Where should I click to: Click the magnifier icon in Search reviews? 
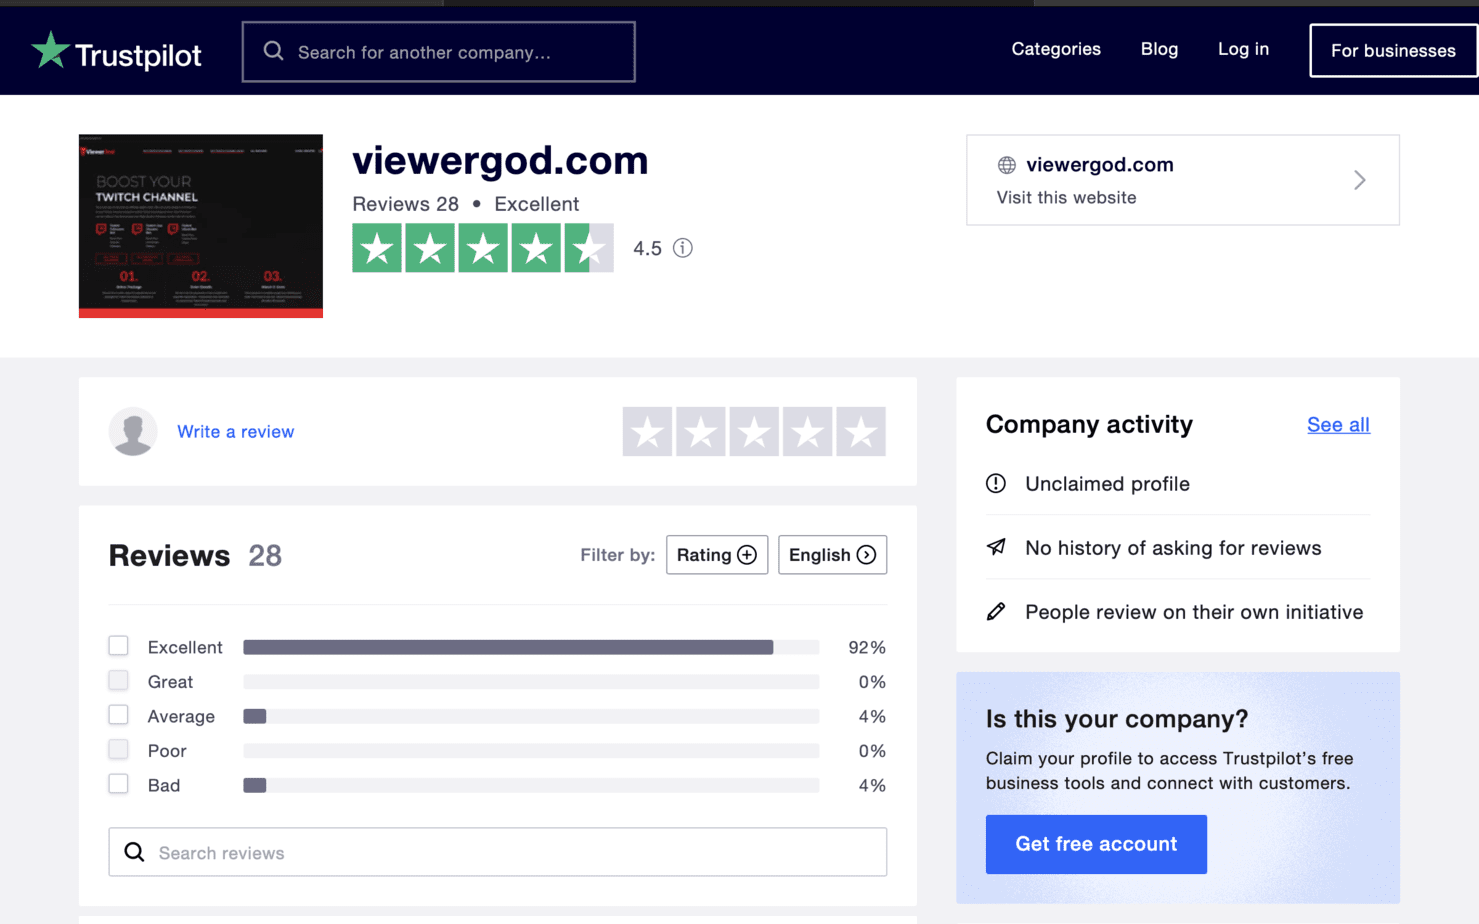(134, 852)
